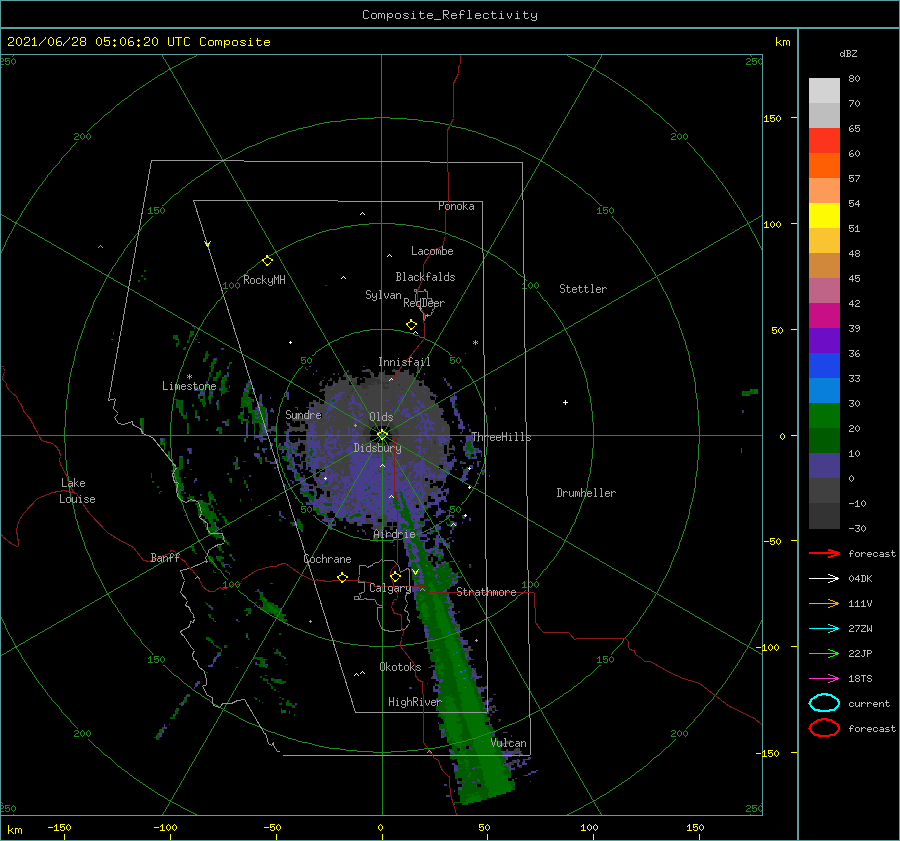Click the green 22JP arrow symbol
Screen dimensions: 900x841
[x=824, y=653]
